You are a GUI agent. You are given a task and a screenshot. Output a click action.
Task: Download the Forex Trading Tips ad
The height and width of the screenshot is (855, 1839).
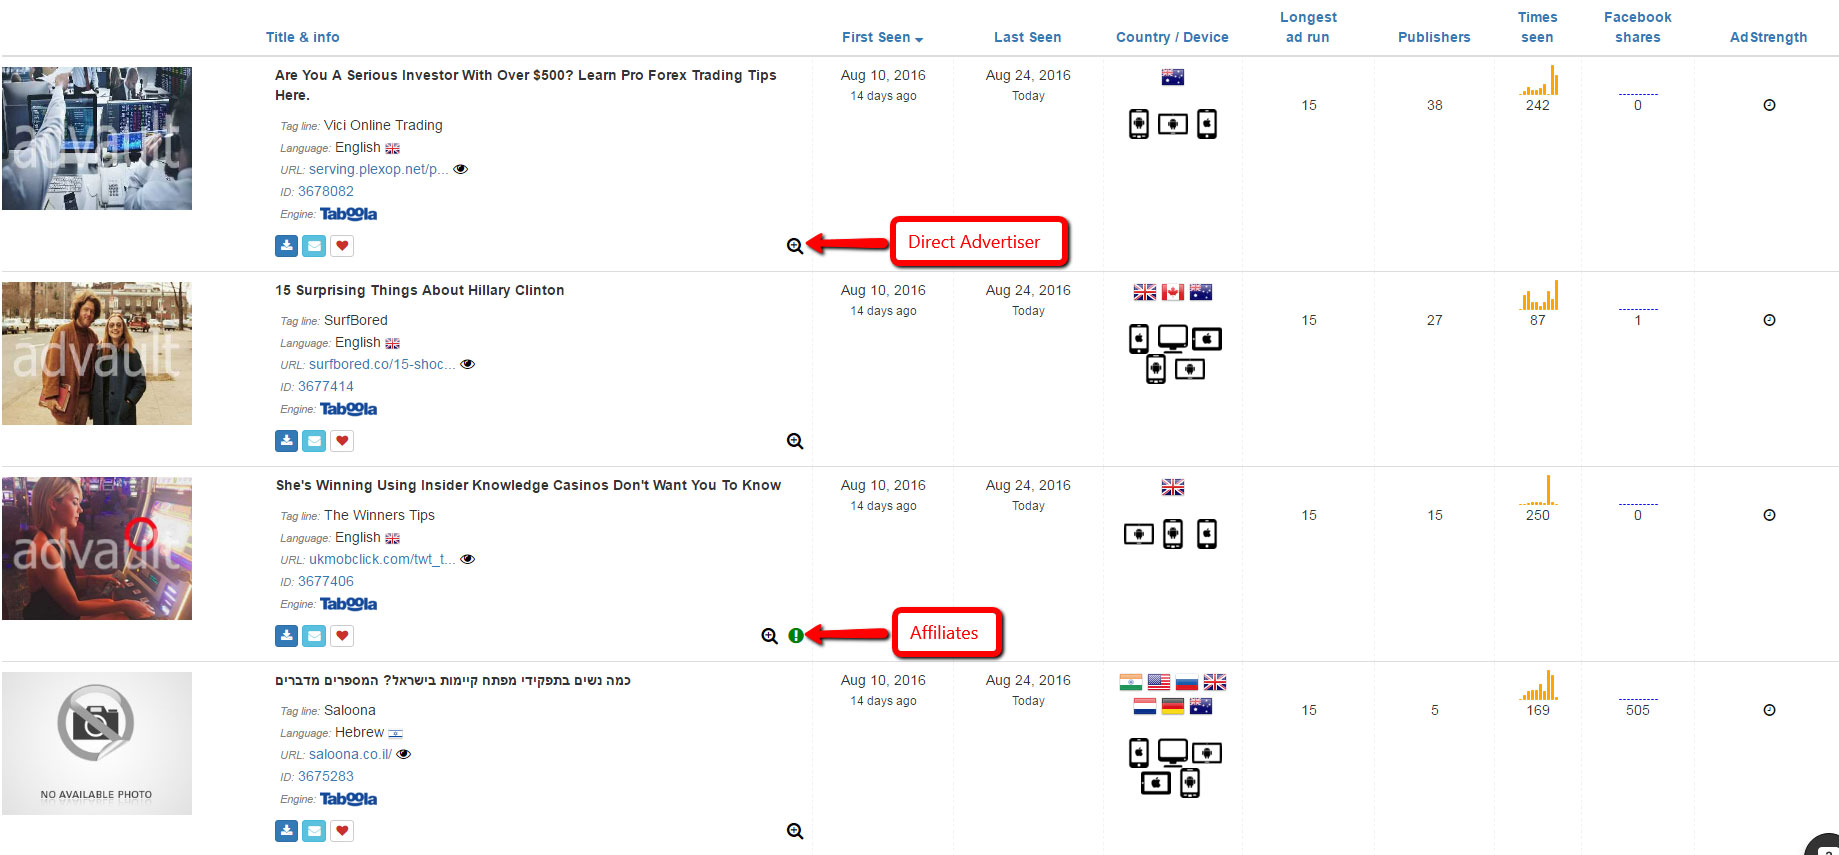pyautogui.click(x=286, y=246)
